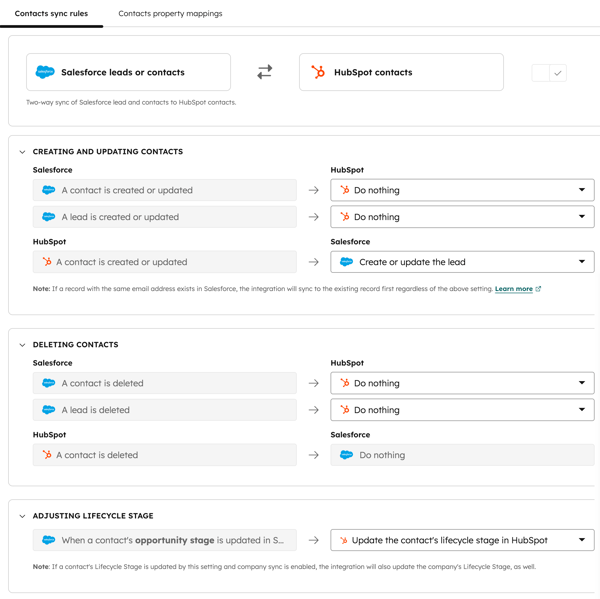Click external link icon beside Learn more
The image size is (600, 599).
point(538,289)
